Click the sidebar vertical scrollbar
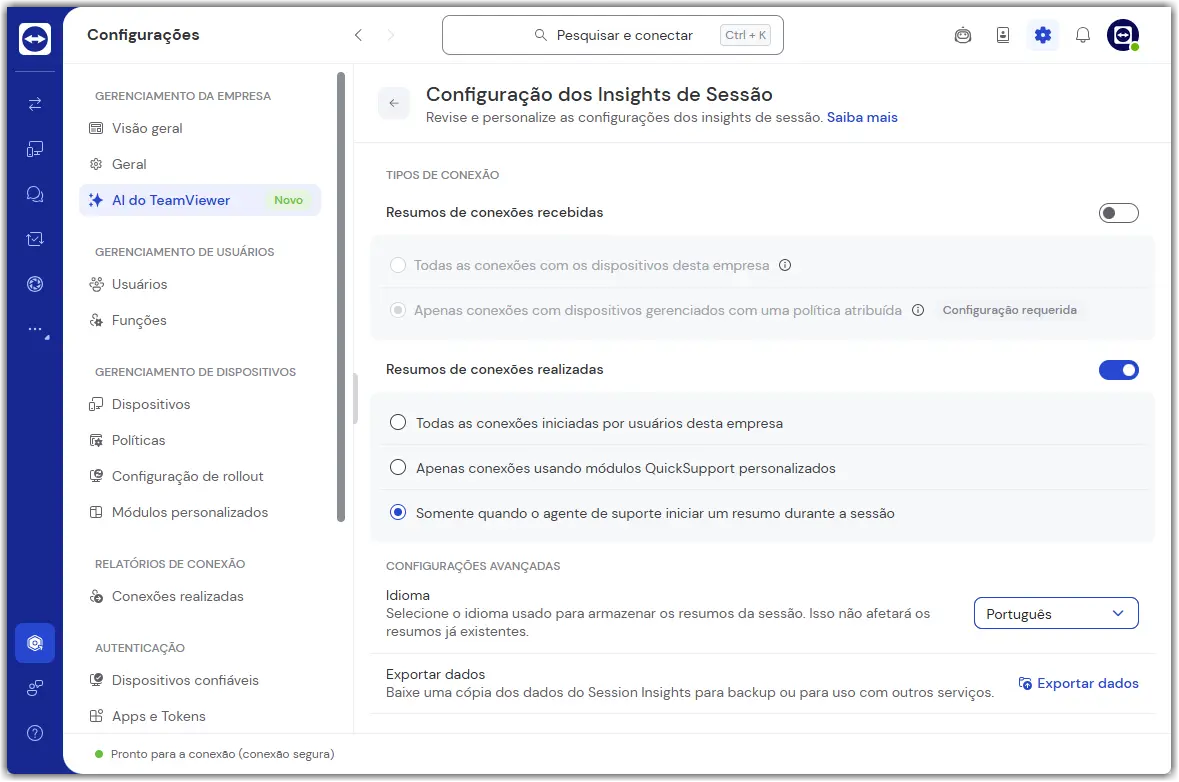Viewport: 1179px width, 782px height. [341, 297]
